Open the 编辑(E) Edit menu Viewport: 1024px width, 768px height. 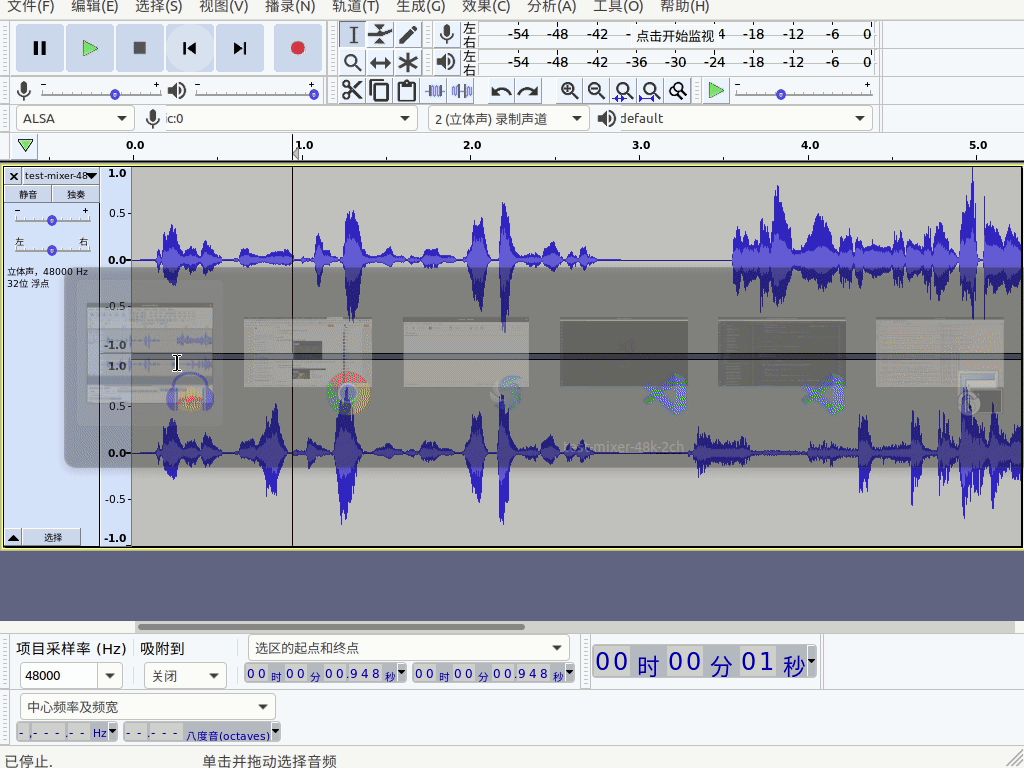[94, 7]
